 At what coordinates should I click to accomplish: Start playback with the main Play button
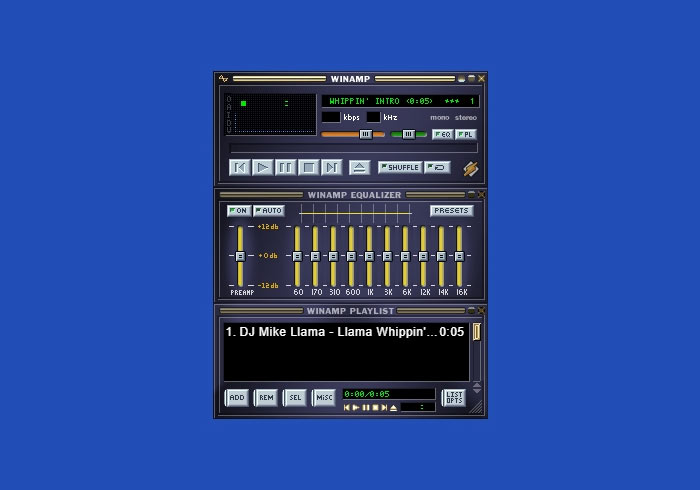coord(262,167)
